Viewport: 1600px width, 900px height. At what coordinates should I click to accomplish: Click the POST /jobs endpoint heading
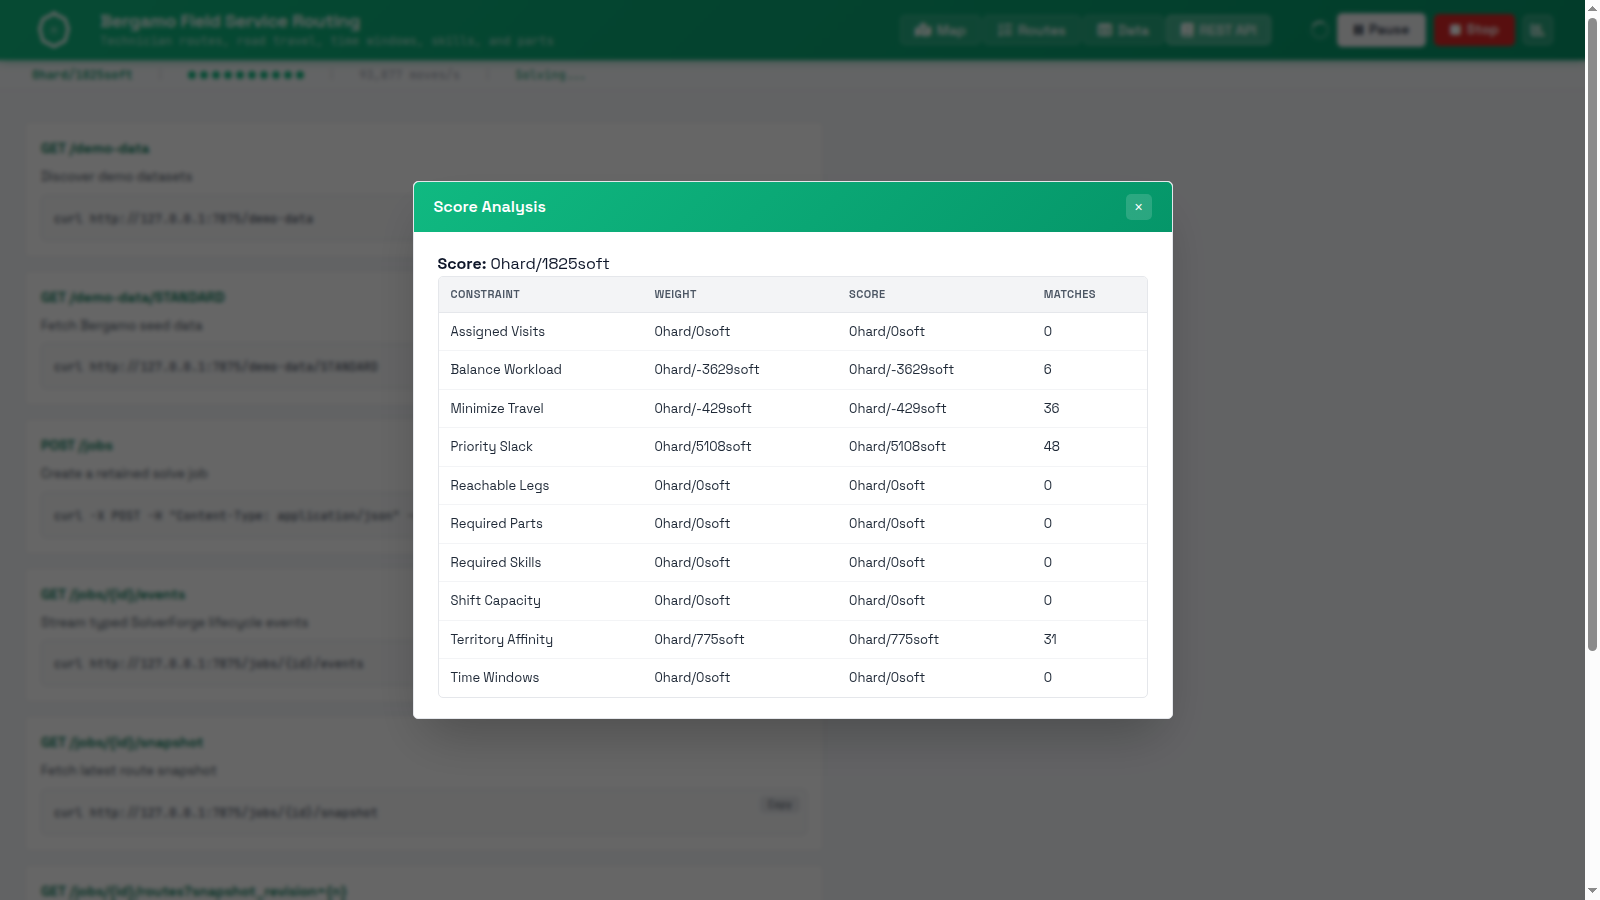pos(76,445)
